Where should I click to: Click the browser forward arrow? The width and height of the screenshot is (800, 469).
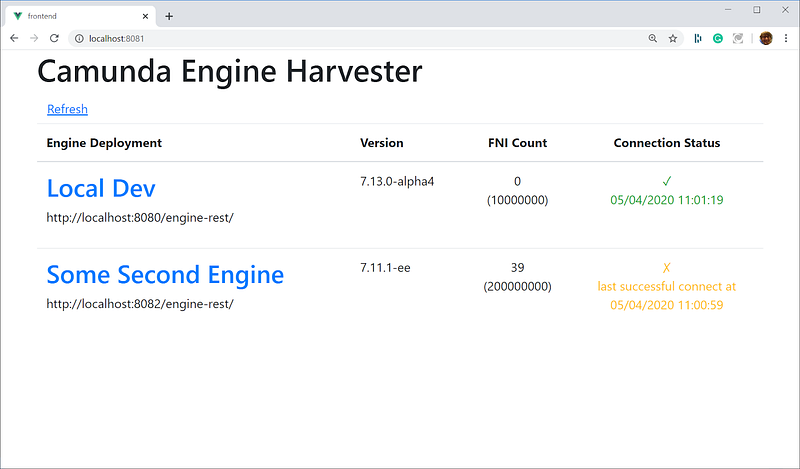coord(34,38)
